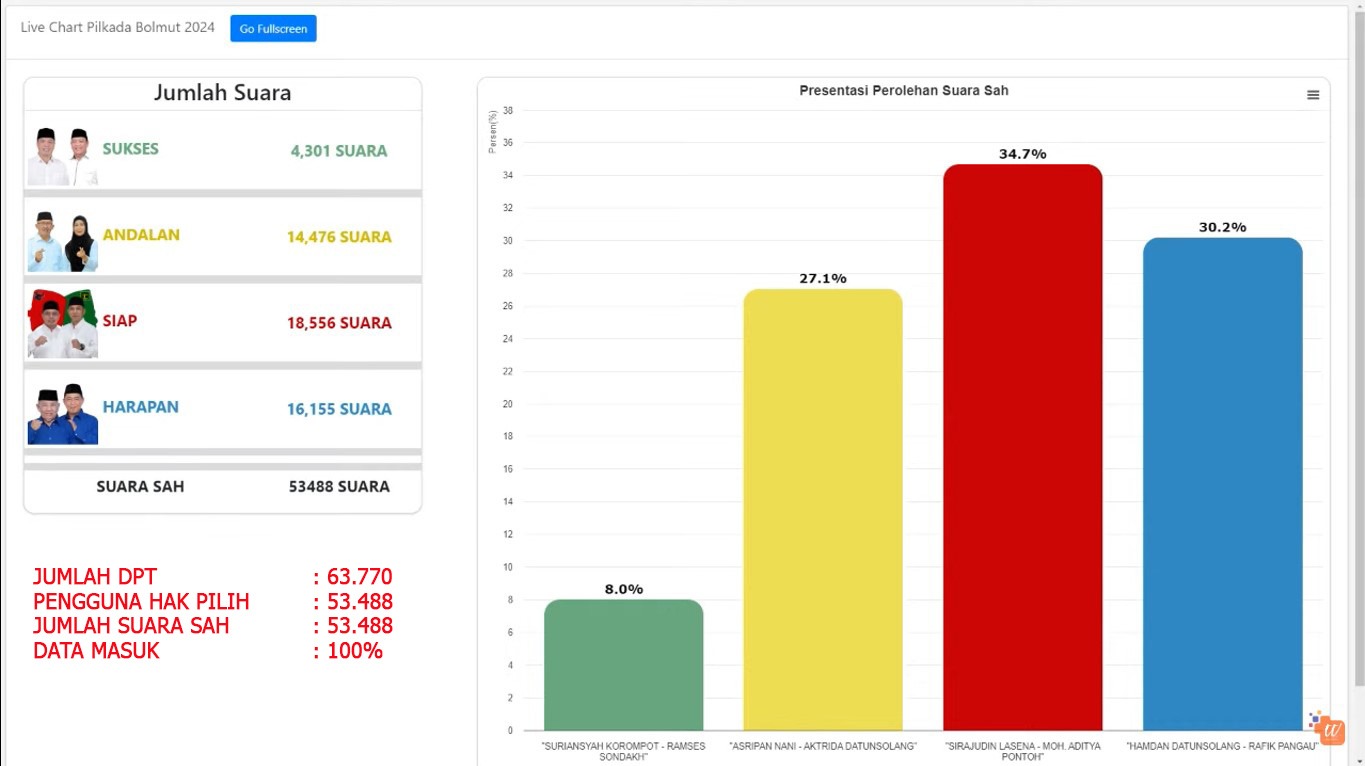This screenshot has width=1365, height=766.
Task: Click the 18,556 SUARA vote count
Action: (339, 323)
